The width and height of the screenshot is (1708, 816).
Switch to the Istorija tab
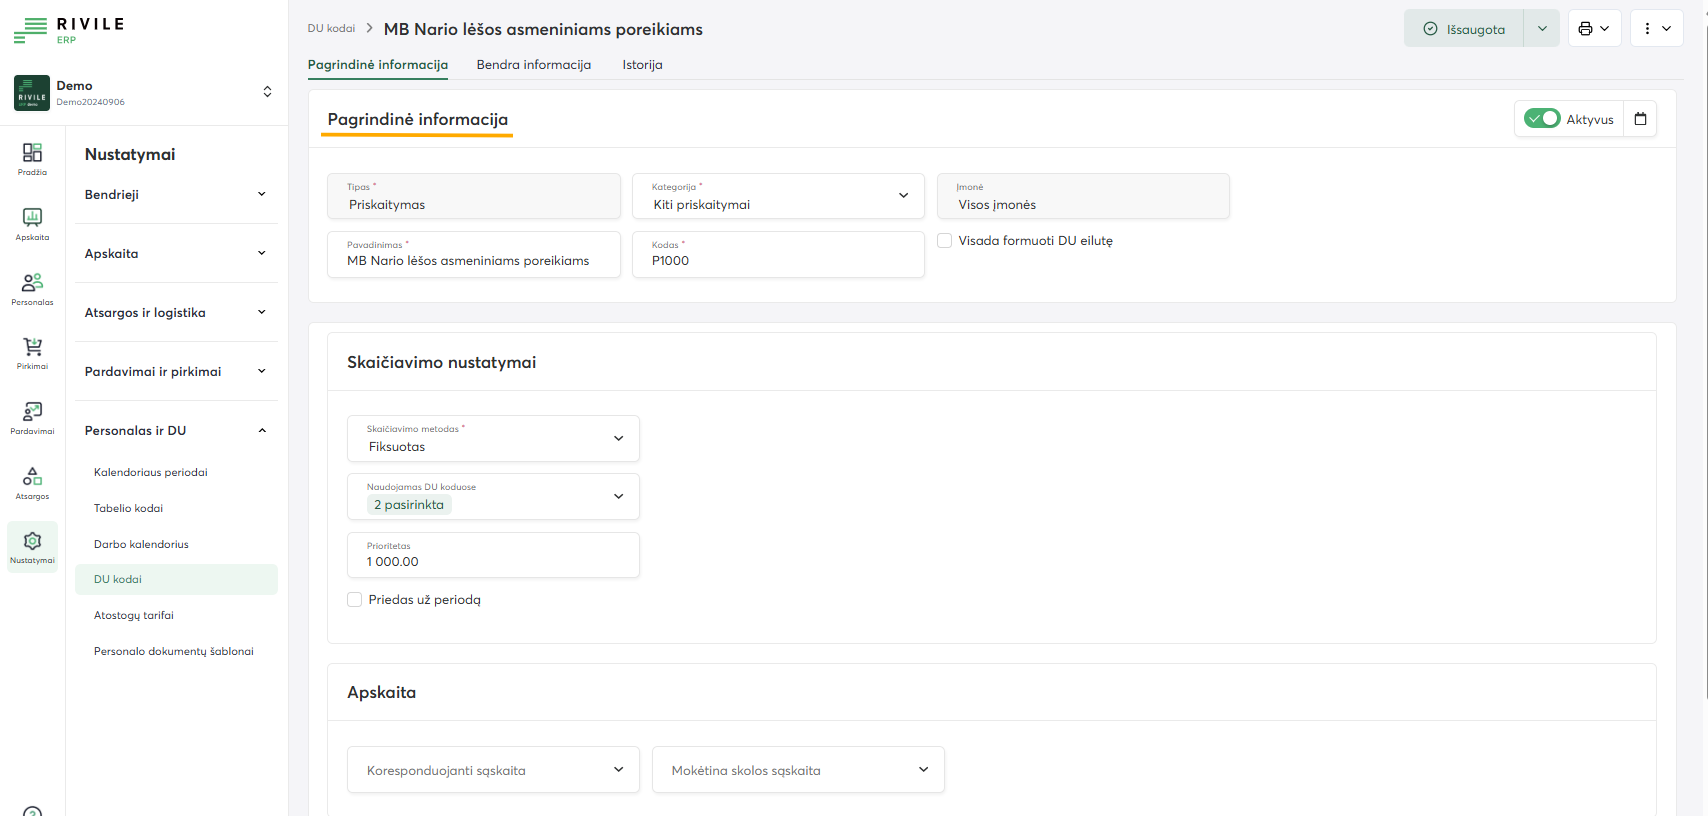[642, 65]
